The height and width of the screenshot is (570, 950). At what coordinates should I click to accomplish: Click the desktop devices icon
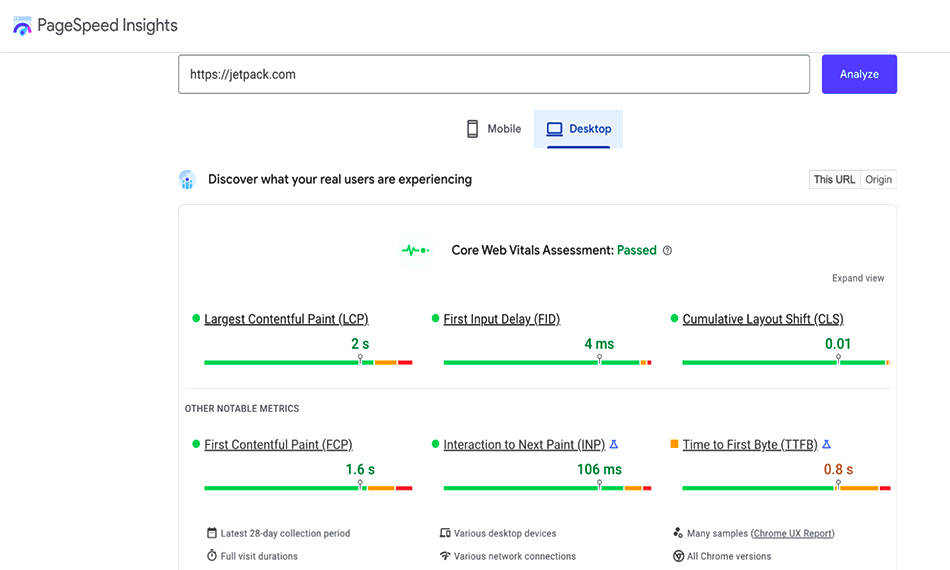tap(445, 533)
